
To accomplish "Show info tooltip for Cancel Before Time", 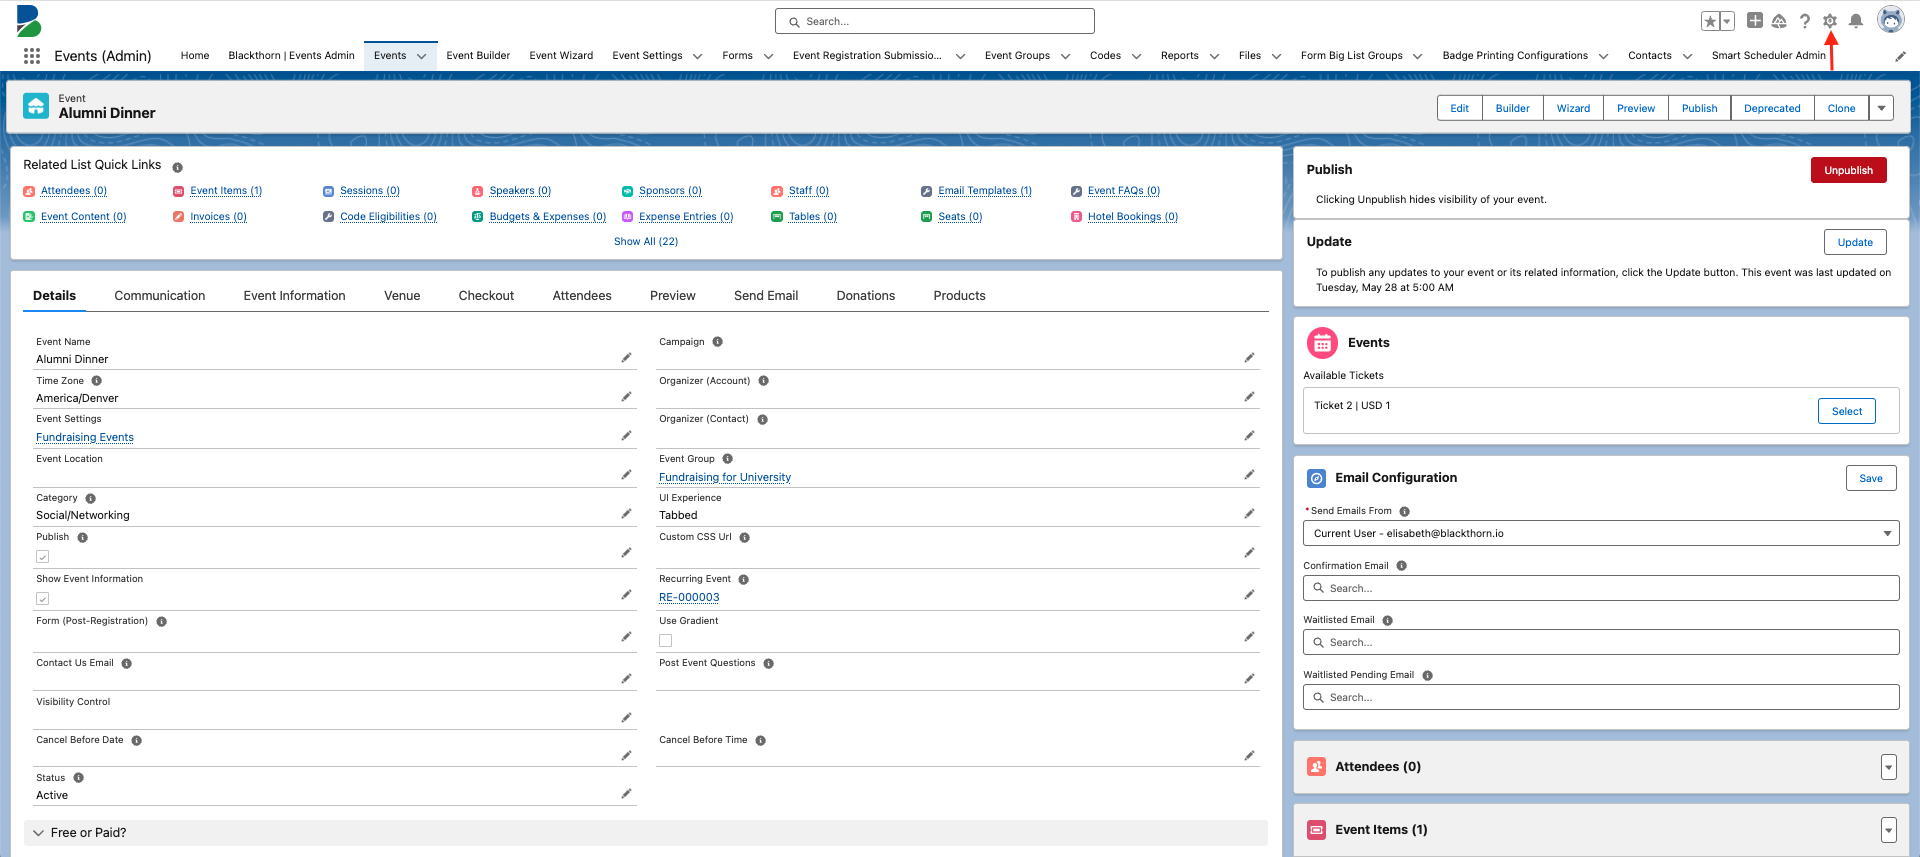I will [x=761, y=741].
